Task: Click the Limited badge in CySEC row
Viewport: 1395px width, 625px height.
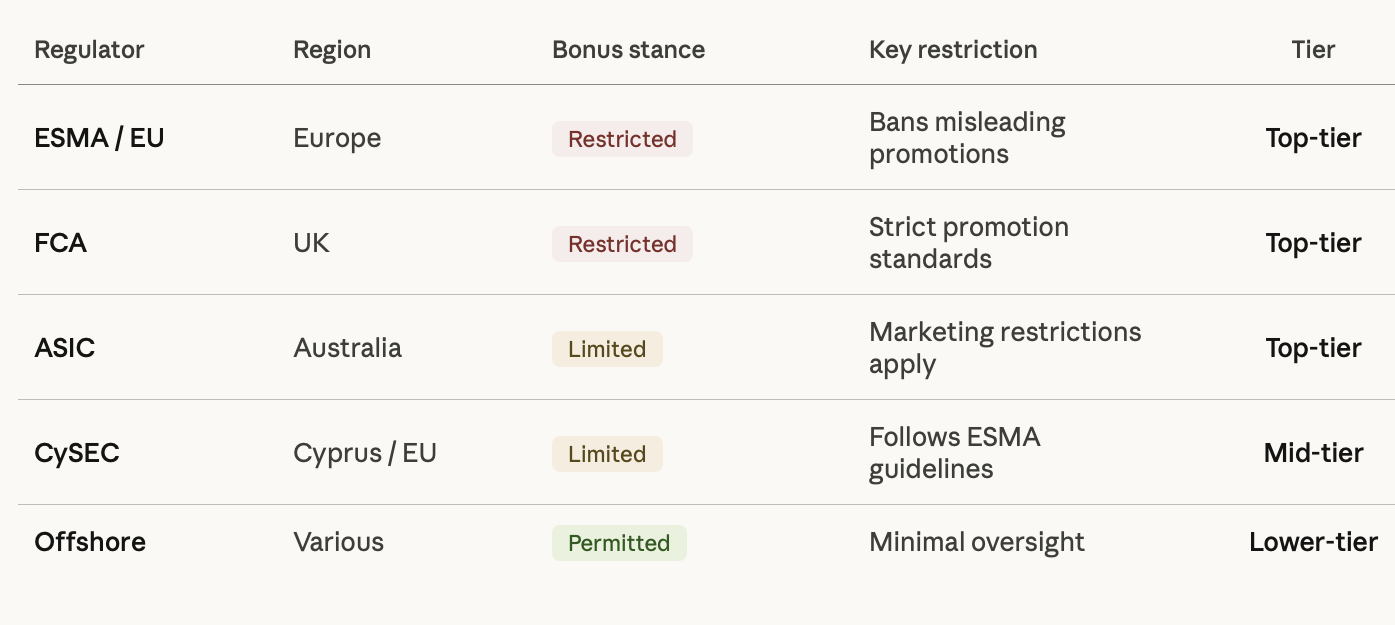Action: click(x=607, y=454)
